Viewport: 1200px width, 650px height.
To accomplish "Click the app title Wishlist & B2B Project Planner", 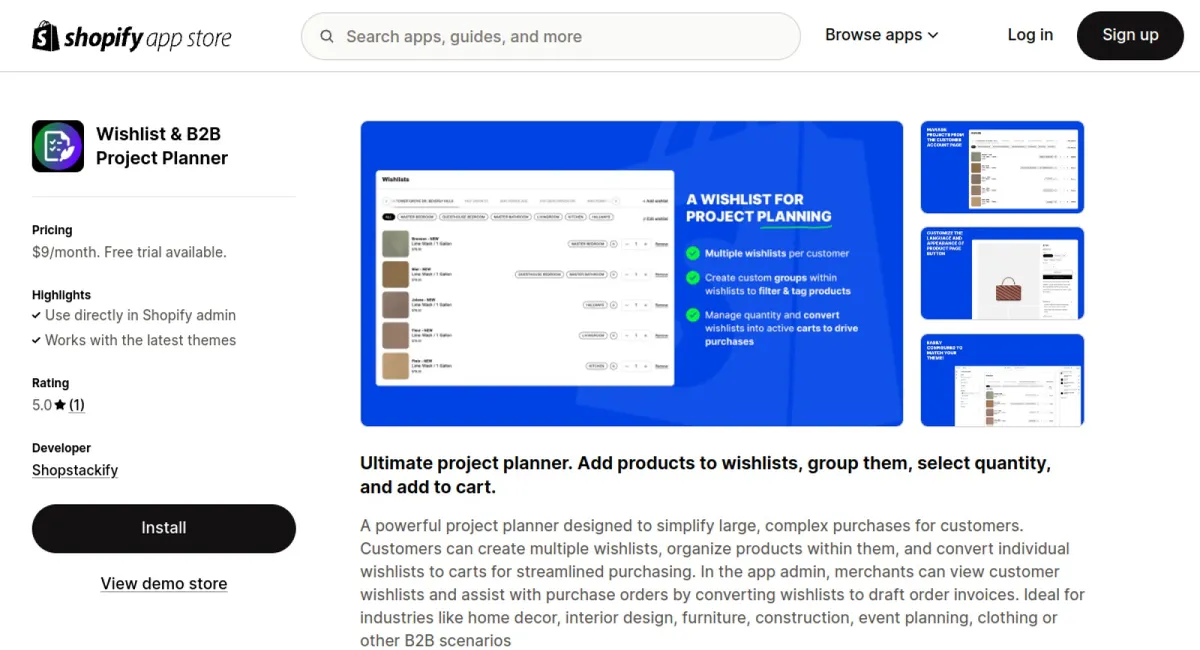I will click(162, 146).
